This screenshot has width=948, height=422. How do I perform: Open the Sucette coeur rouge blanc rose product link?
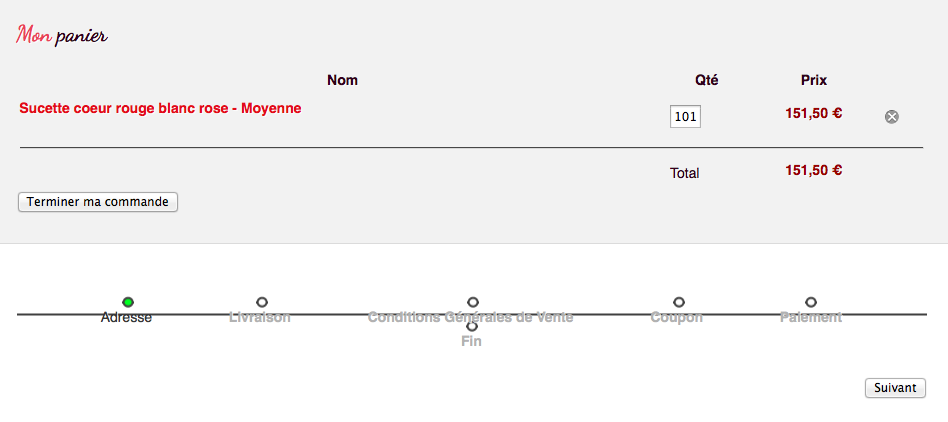160,108
